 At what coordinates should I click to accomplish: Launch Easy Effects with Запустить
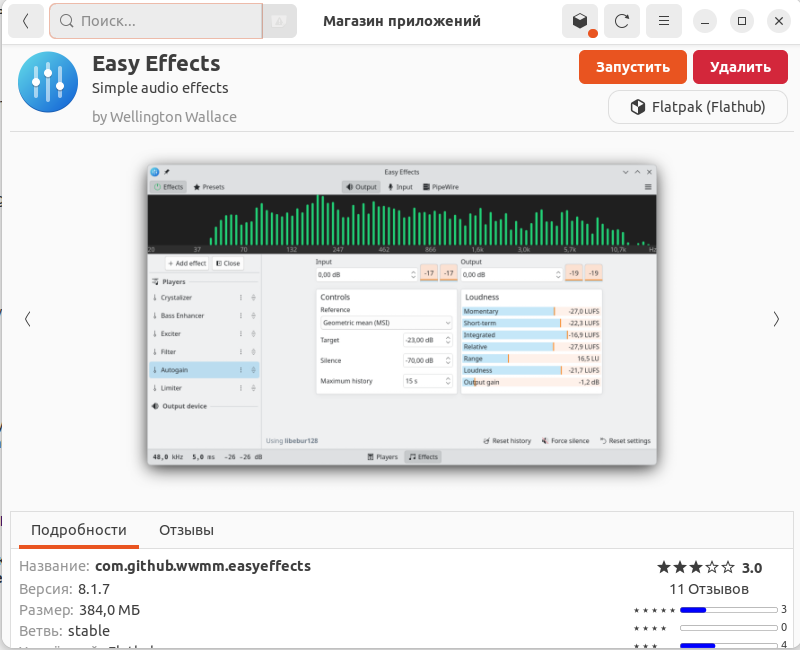(x=633, y=67)
